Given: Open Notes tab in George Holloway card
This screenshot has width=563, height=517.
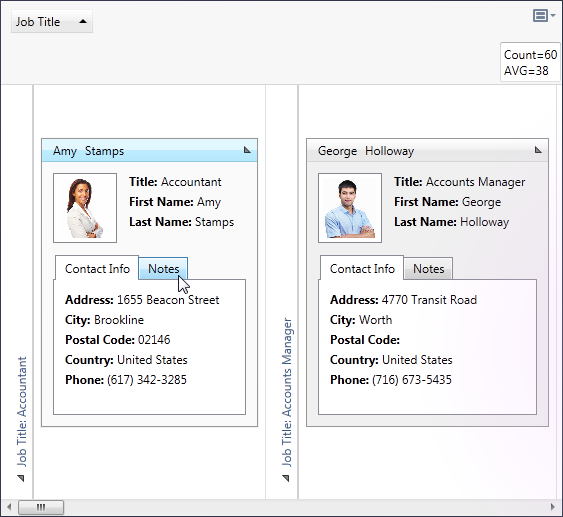Looking at the screenshot, I should [x=428, y=269].
